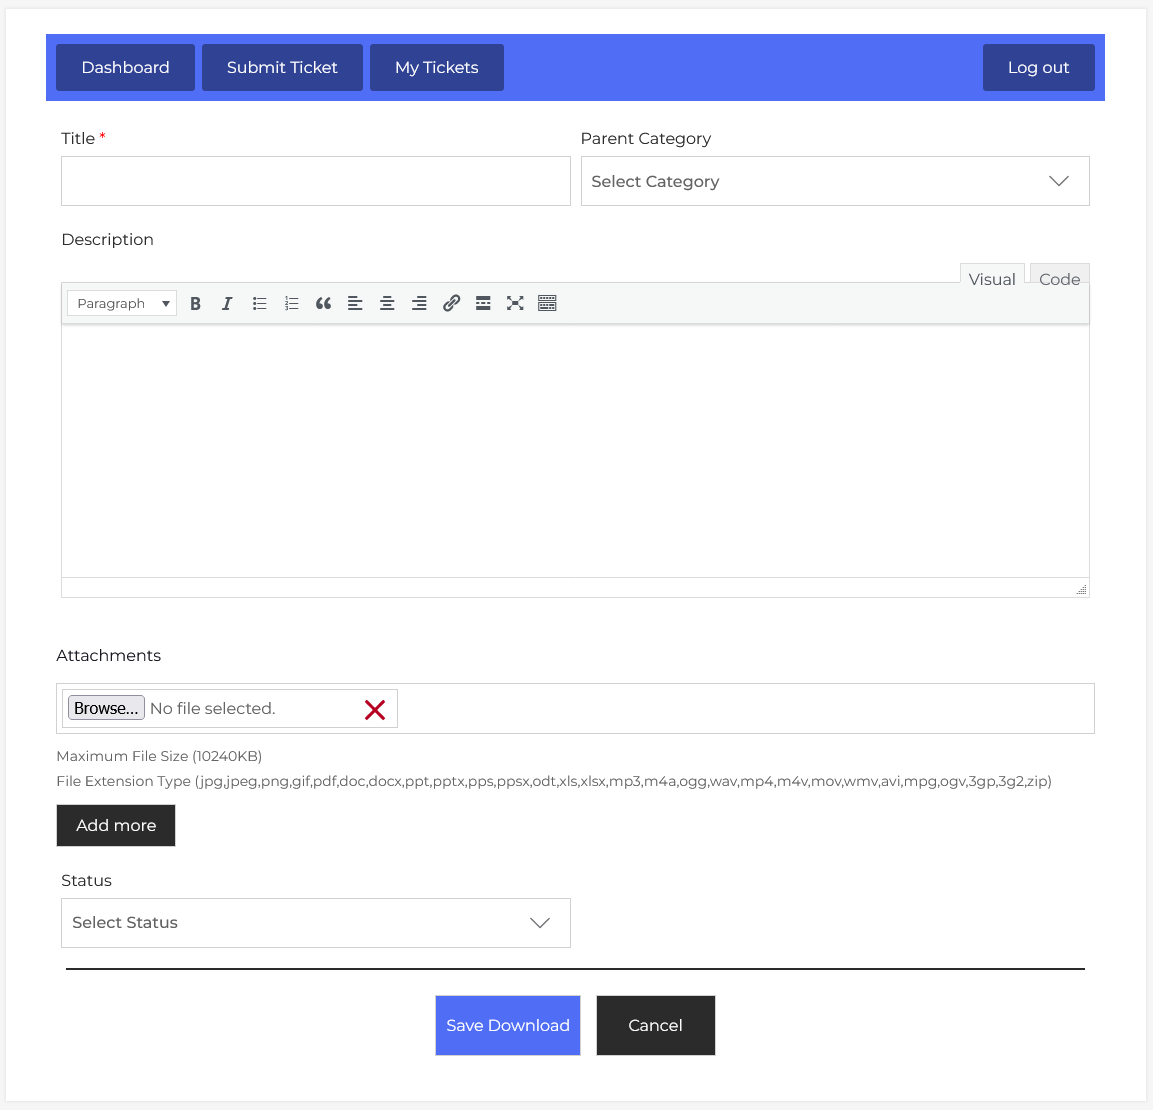This screenshot has height=1110, width=1153.
Task: Expand the Parent Category dropdown
Action: pos(835,181)
